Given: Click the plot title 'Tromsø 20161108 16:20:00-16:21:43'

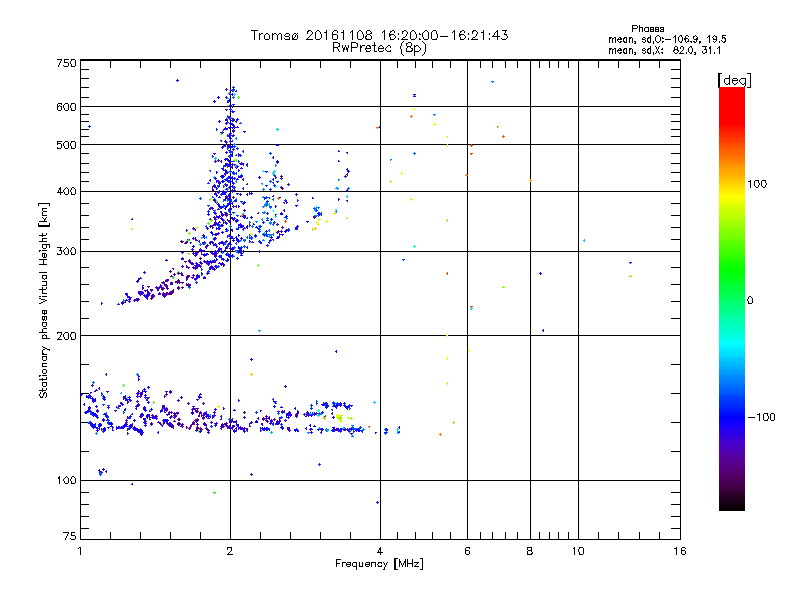Looking at the screenshot, I should tap(379, 35).
